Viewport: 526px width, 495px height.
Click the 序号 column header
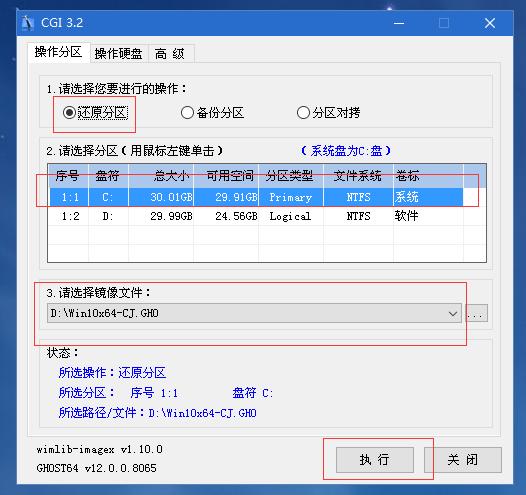68,176
